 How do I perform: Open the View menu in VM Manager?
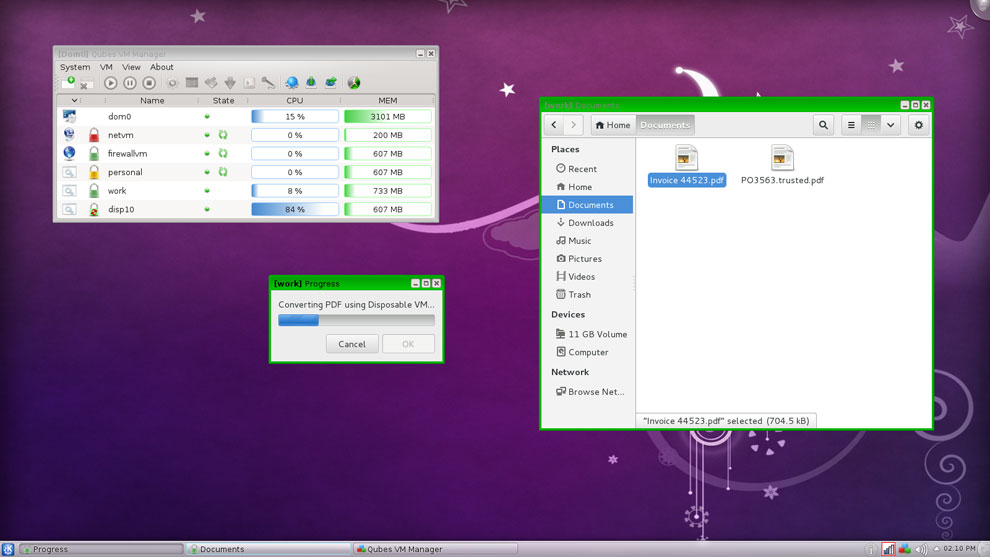pos(131,67)
